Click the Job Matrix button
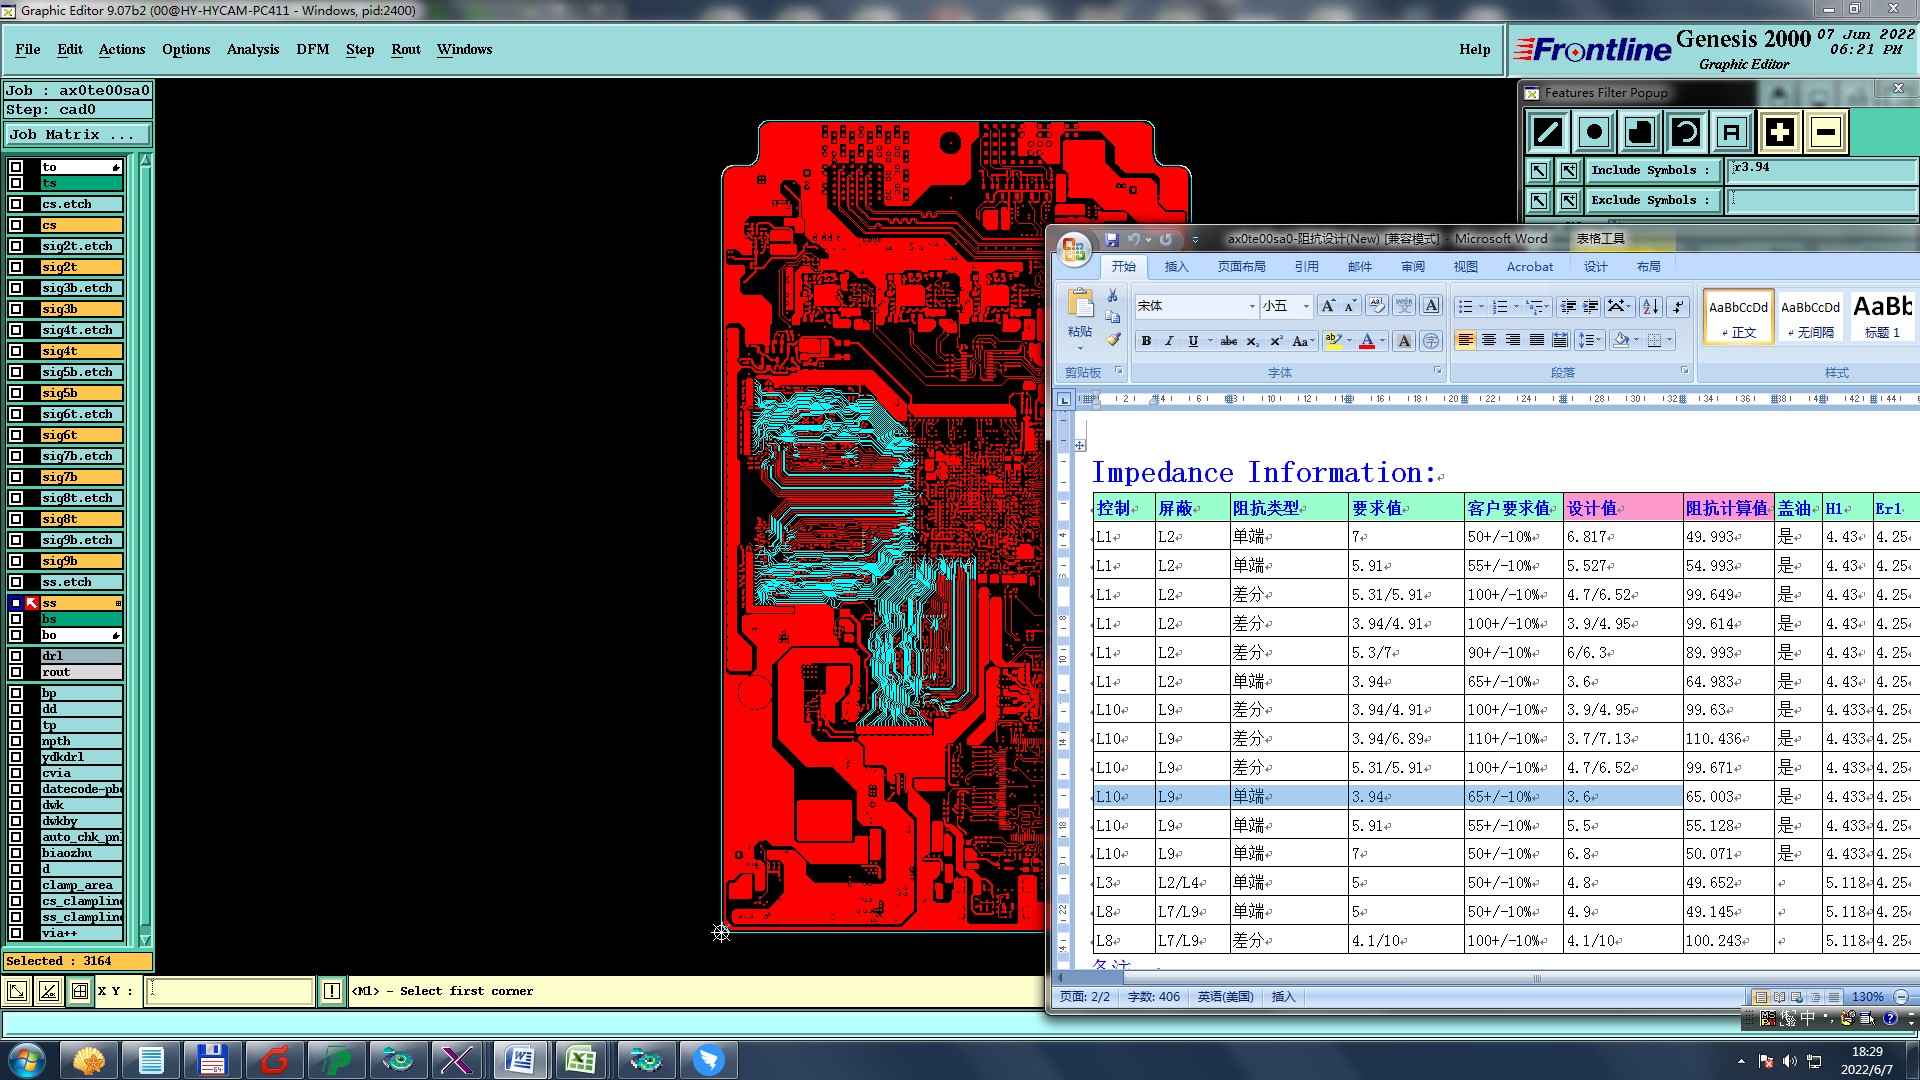The width and height of the screenshot is (1920, 1080). [78, 134]
